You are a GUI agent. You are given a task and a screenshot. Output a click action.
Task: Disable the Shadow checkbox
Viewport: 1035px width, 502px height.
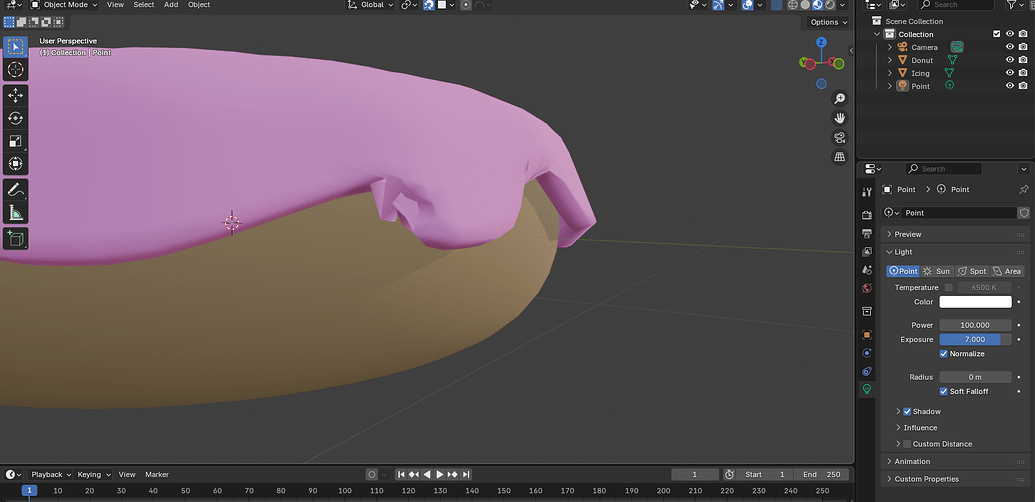(907, 412)
